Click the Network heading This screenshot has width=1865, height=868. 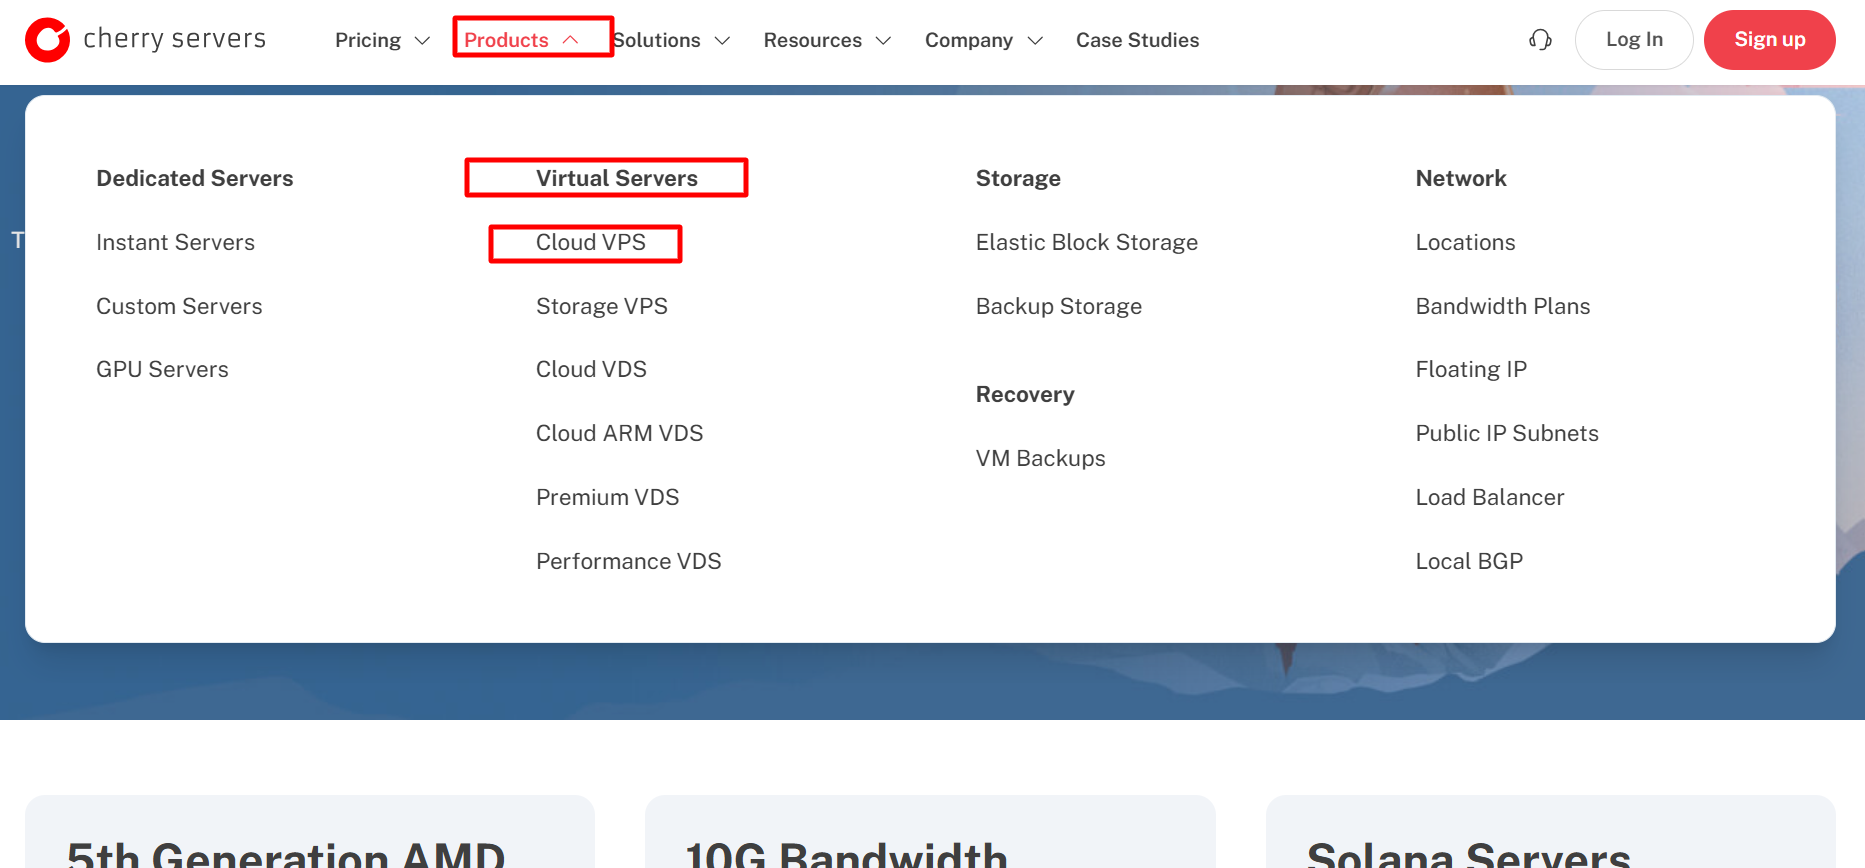point(1461,178)
